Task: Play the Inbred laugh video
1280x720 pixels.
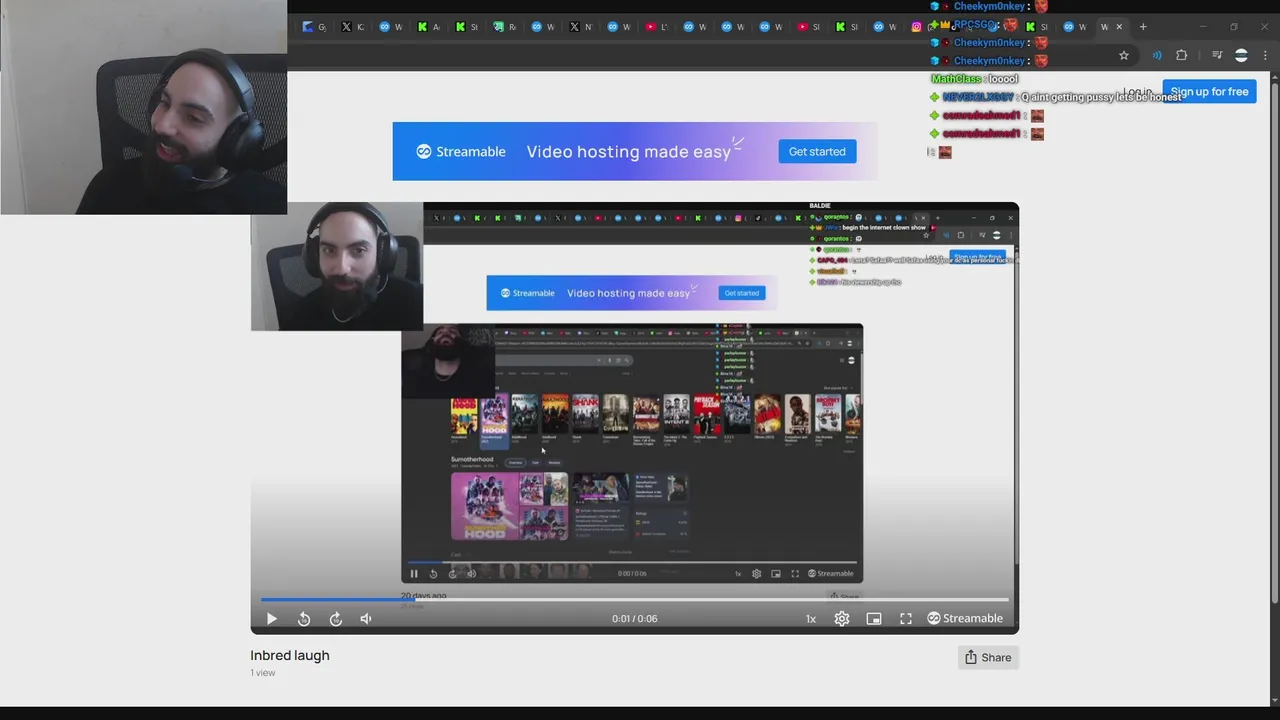Action: pos(271,619)
